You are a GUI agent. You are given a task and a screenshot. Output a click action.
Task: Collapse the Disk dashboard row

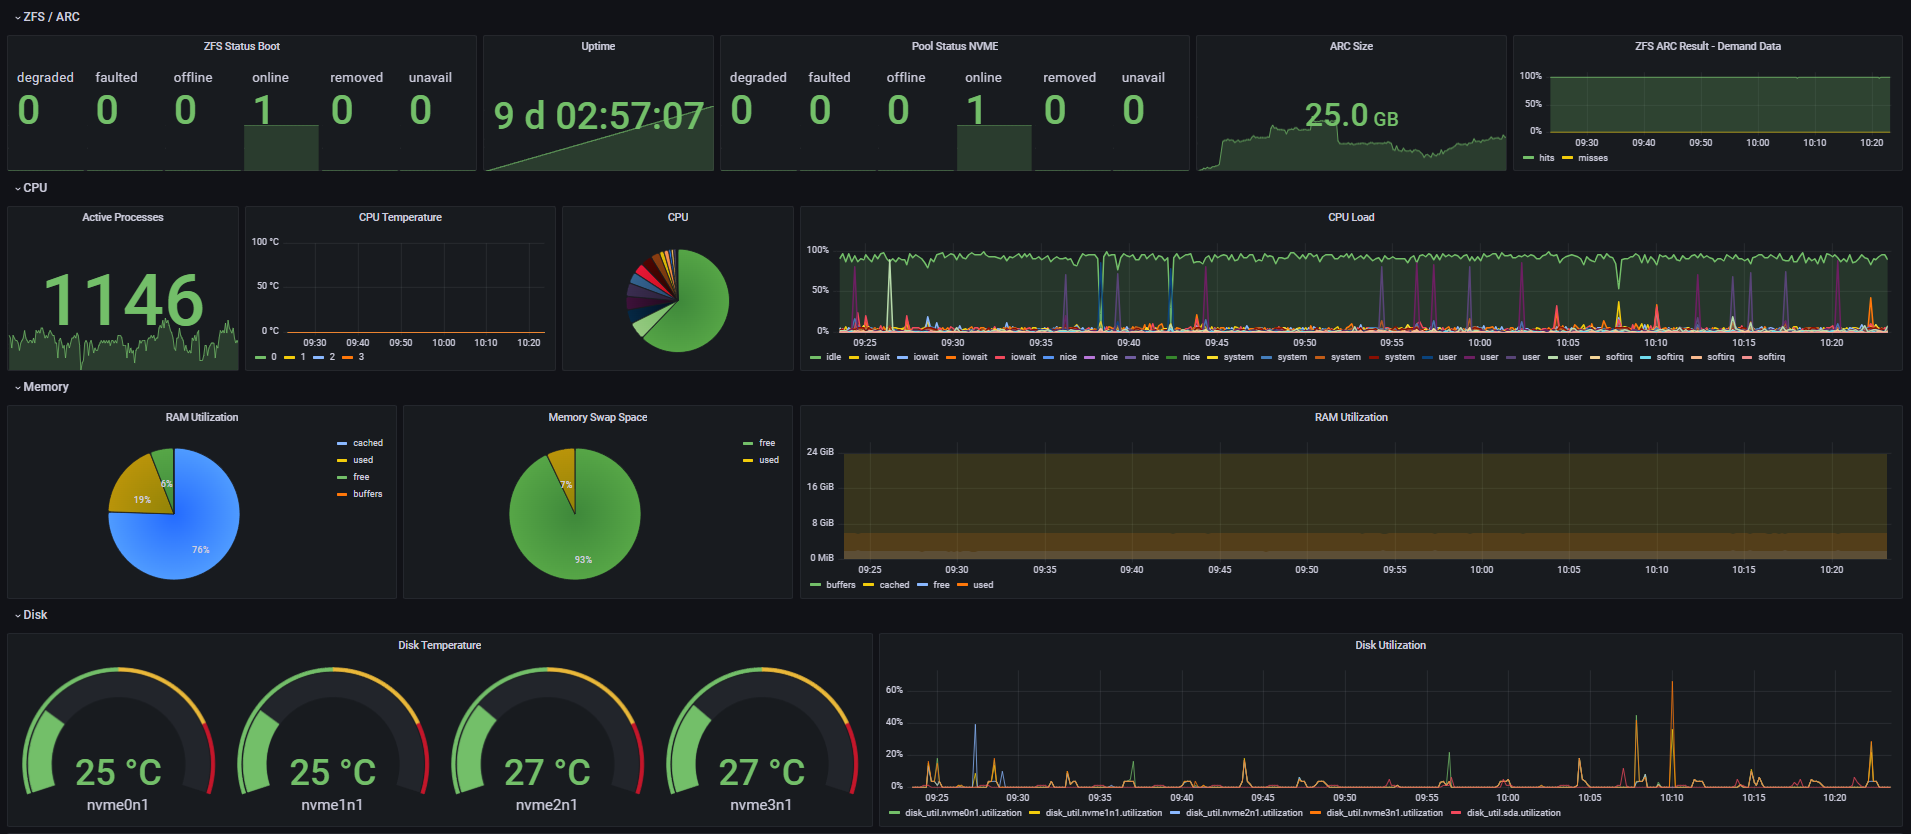point(31,615)
